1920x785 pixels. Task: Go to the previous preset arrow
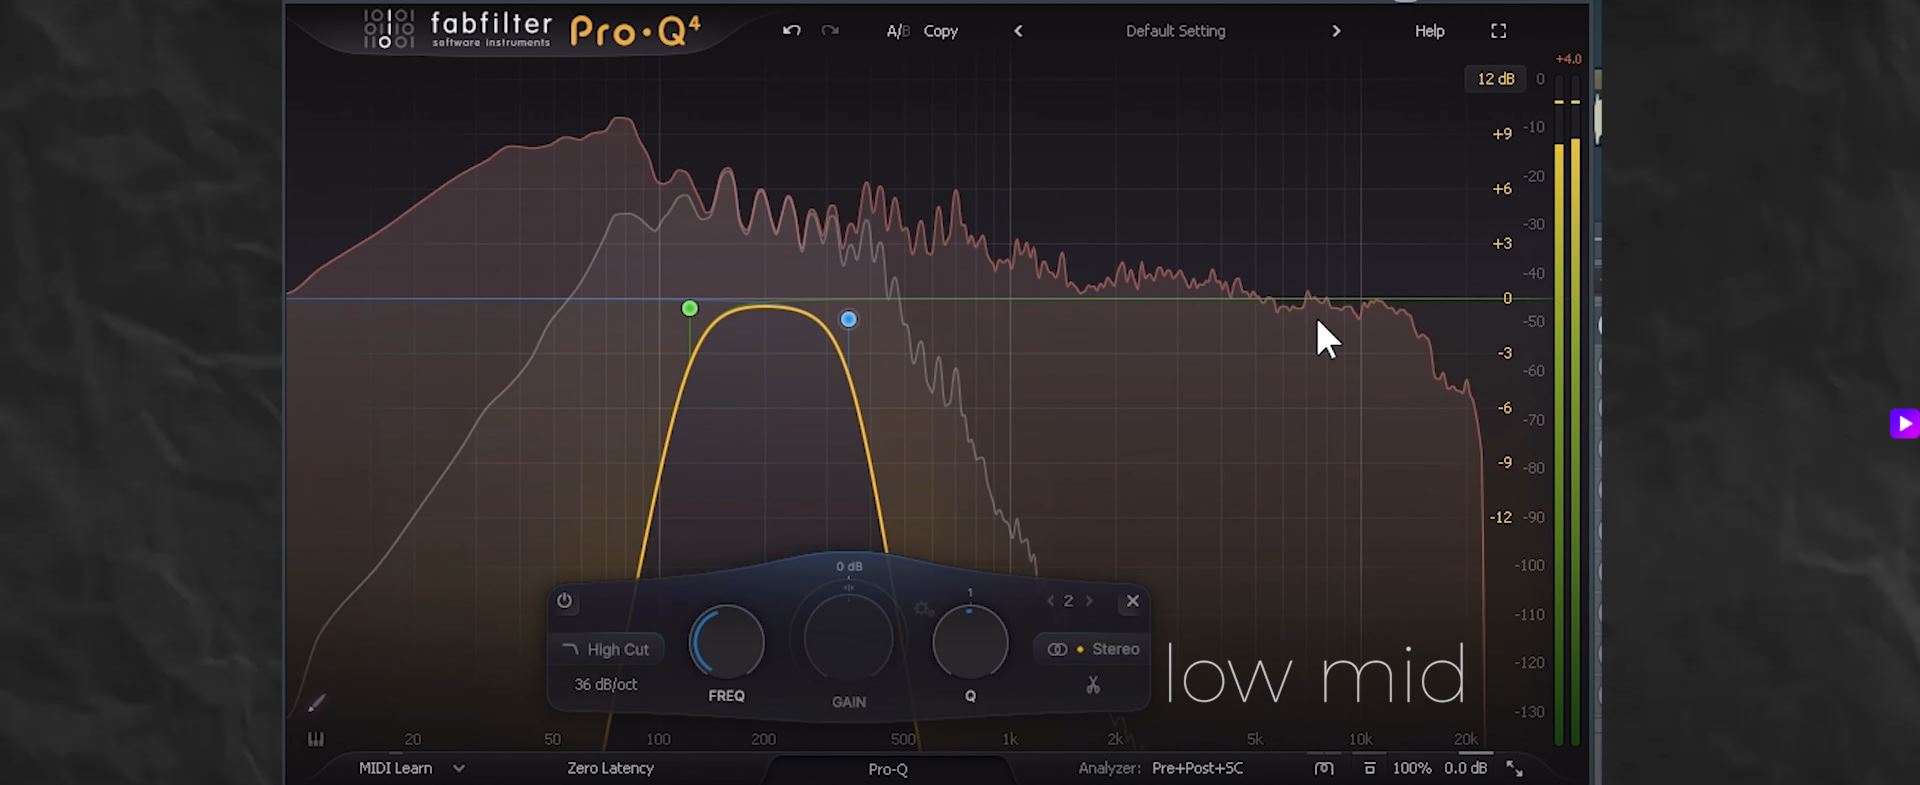[1018, 31]
